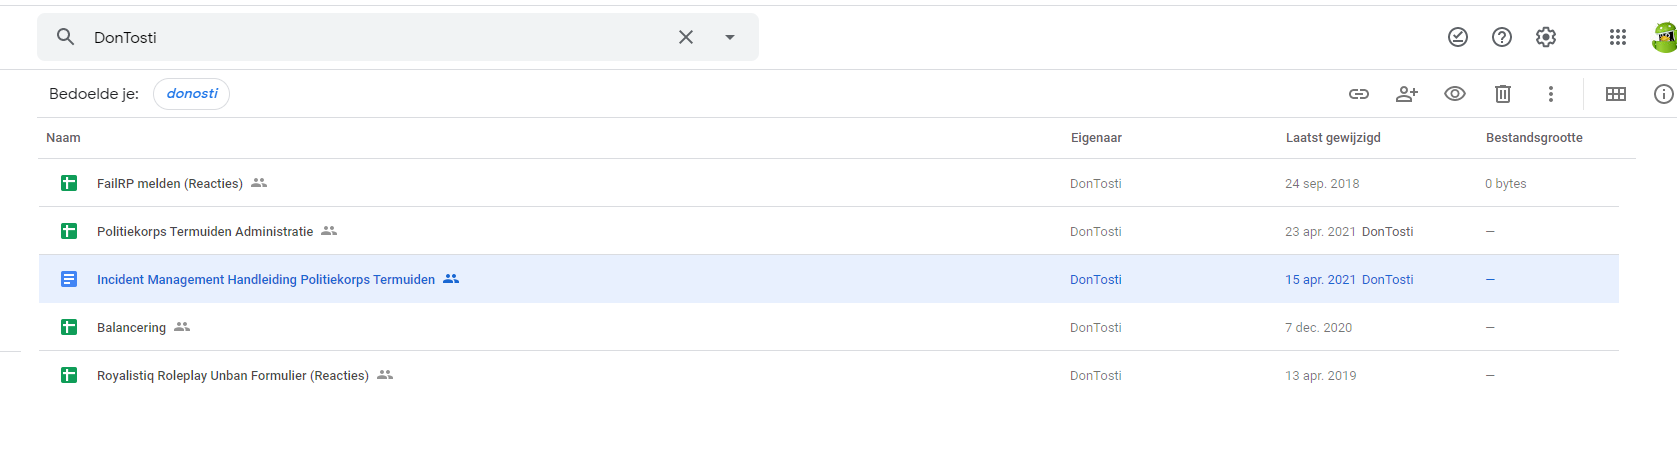The height and width of the screenshot is (471, 1677).
Task: Open the settings gear menu
Action: tap(1545, 37)
